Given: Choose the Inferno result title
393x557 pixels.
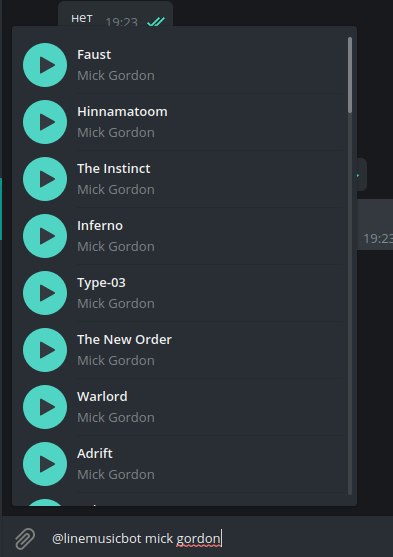Looking at the screenshot, I should coord(100,226).
